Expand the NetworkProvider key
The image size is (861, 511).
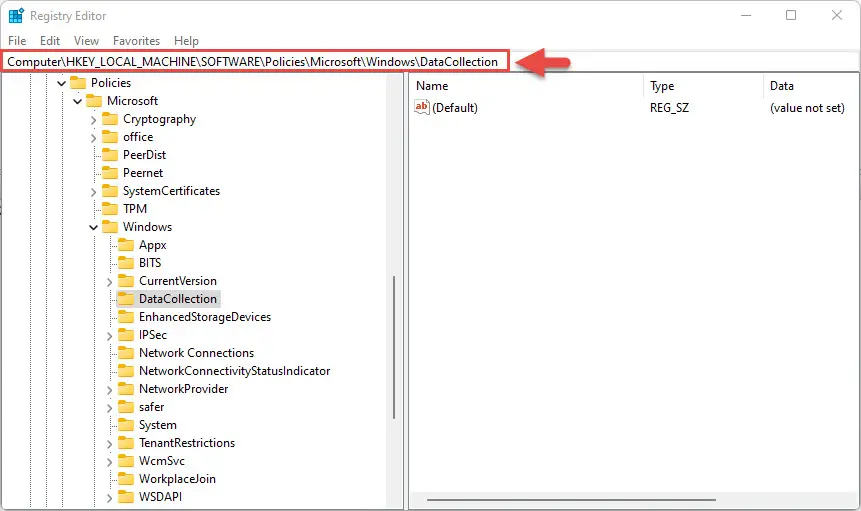tap(109, 390)
